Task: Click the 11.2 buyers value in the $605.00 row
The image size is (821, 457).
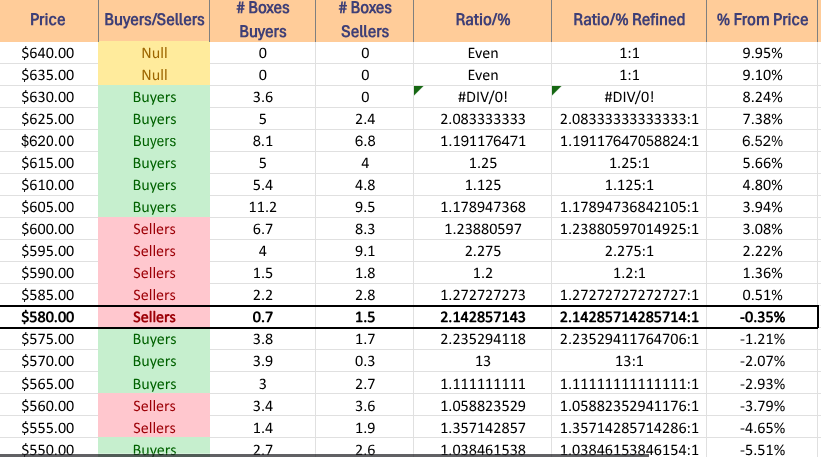Action: (263, 207)
